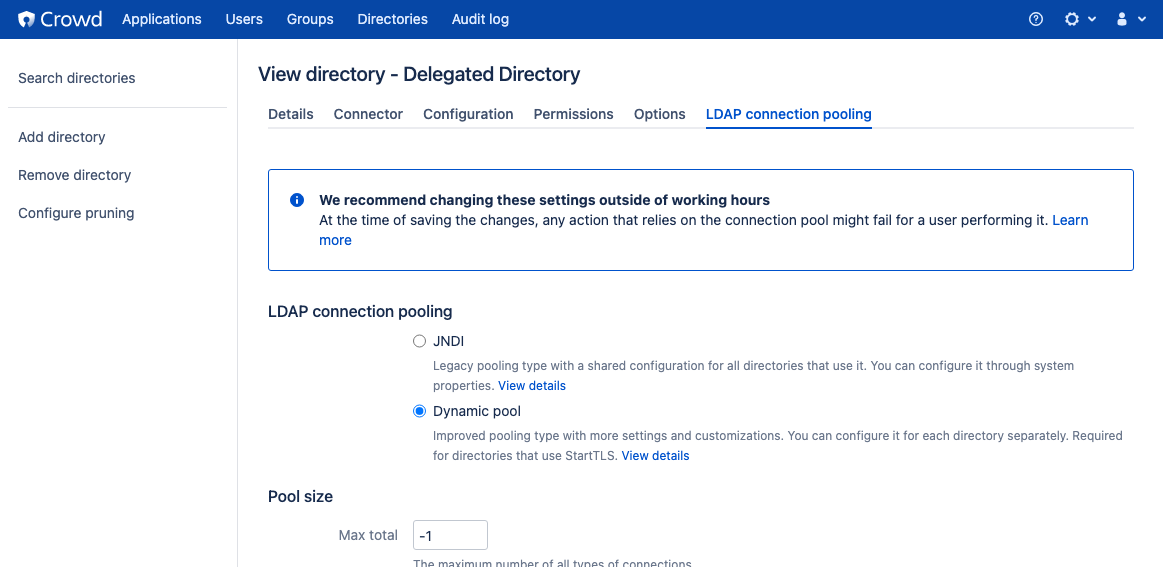The image size is (1163, 567).
Task: Click Search directories in sidebar
Action: click(x=76, y=78)
